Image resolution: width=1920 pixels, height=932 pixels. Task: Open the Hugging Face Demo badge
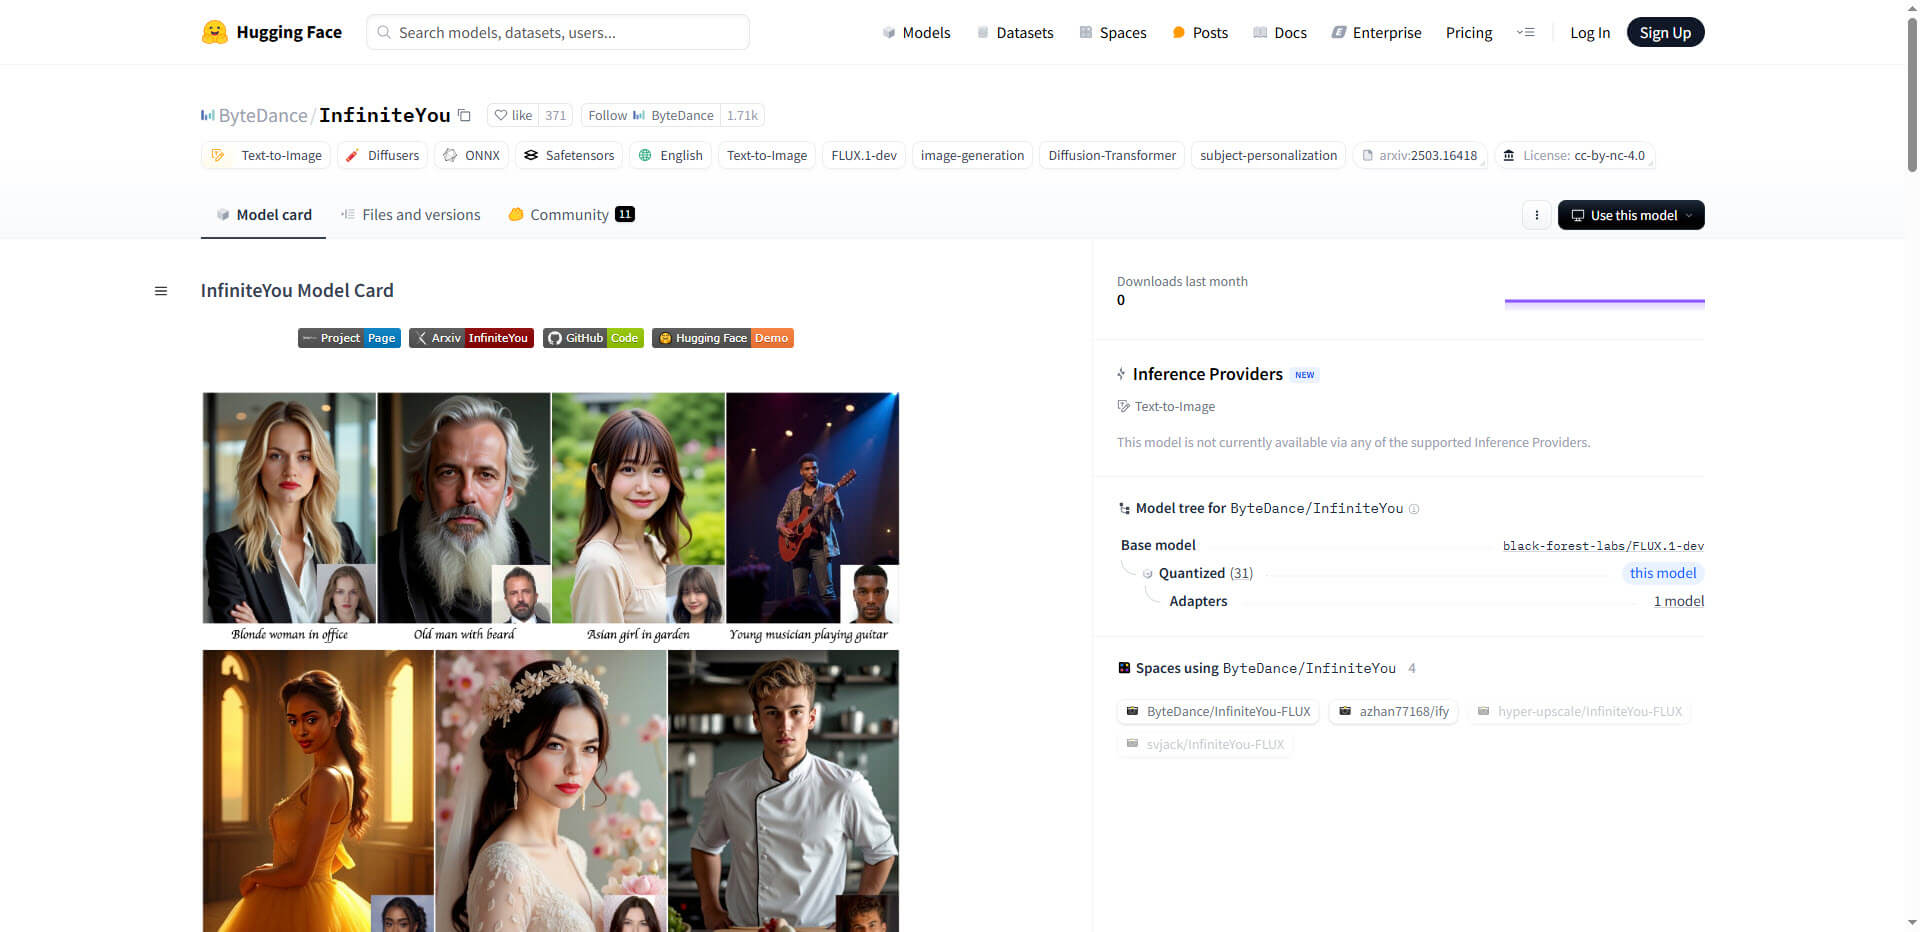pyautogui.click(x=723, y=338)
